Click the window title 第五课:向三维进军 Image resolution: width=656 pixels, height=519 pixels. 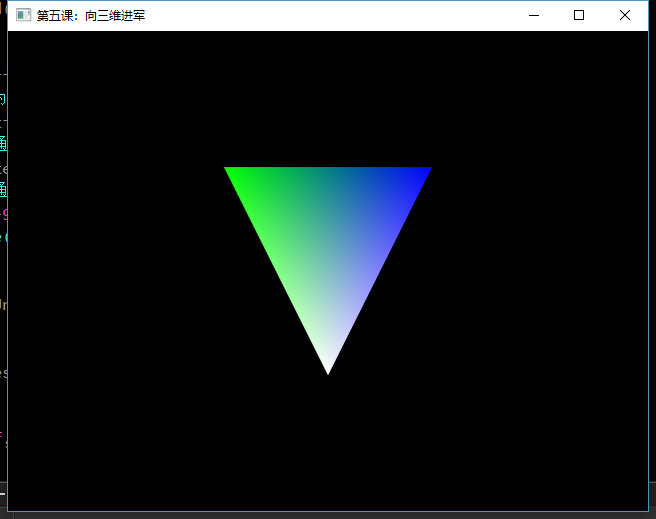point(91,16)
